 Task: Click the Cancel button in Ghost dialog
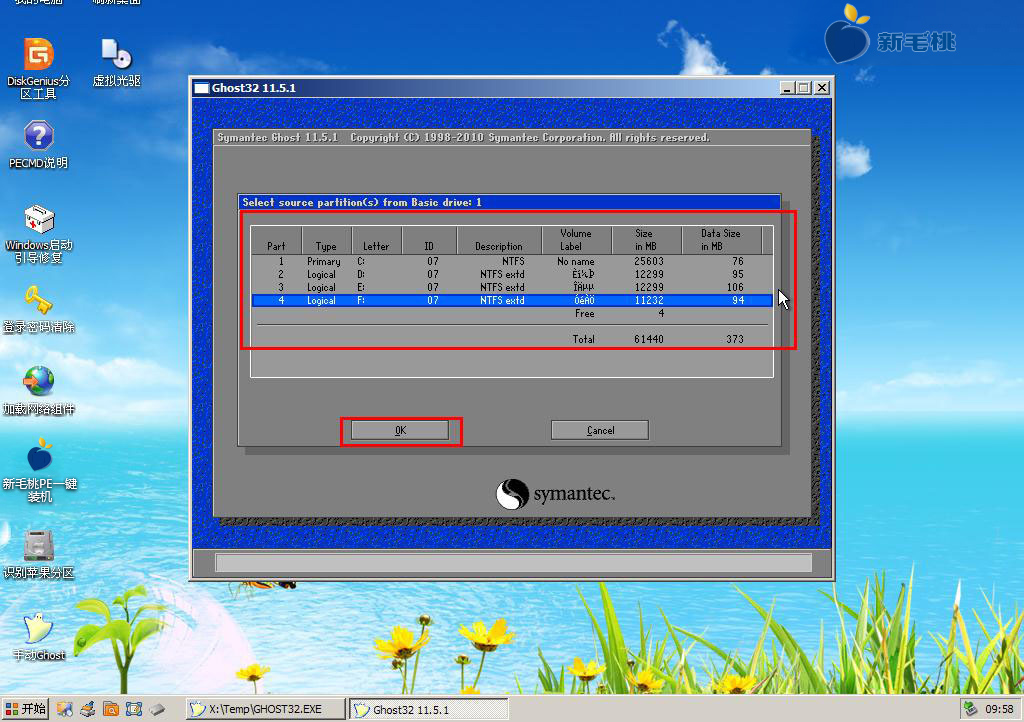[x=600, y=430]
